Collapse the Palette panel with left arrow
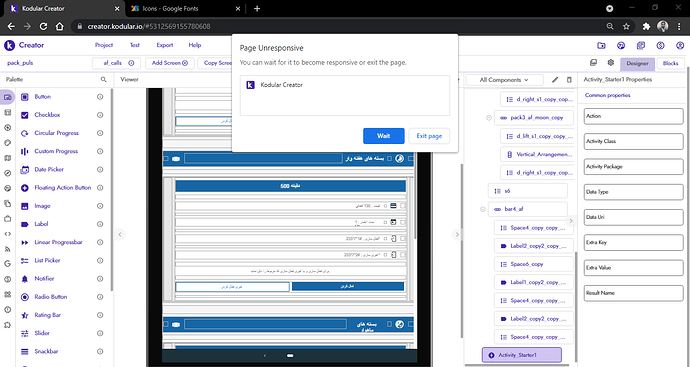The image size is (690, 367). tap(119, 235)
